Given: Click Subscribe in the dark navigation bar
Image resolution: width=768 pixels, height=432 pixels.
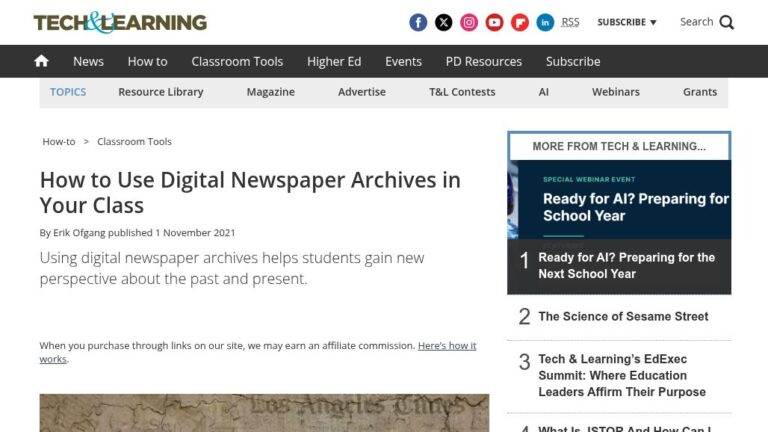Looking at the screenshot, I should pyautogui.click(x=573, y=61).
